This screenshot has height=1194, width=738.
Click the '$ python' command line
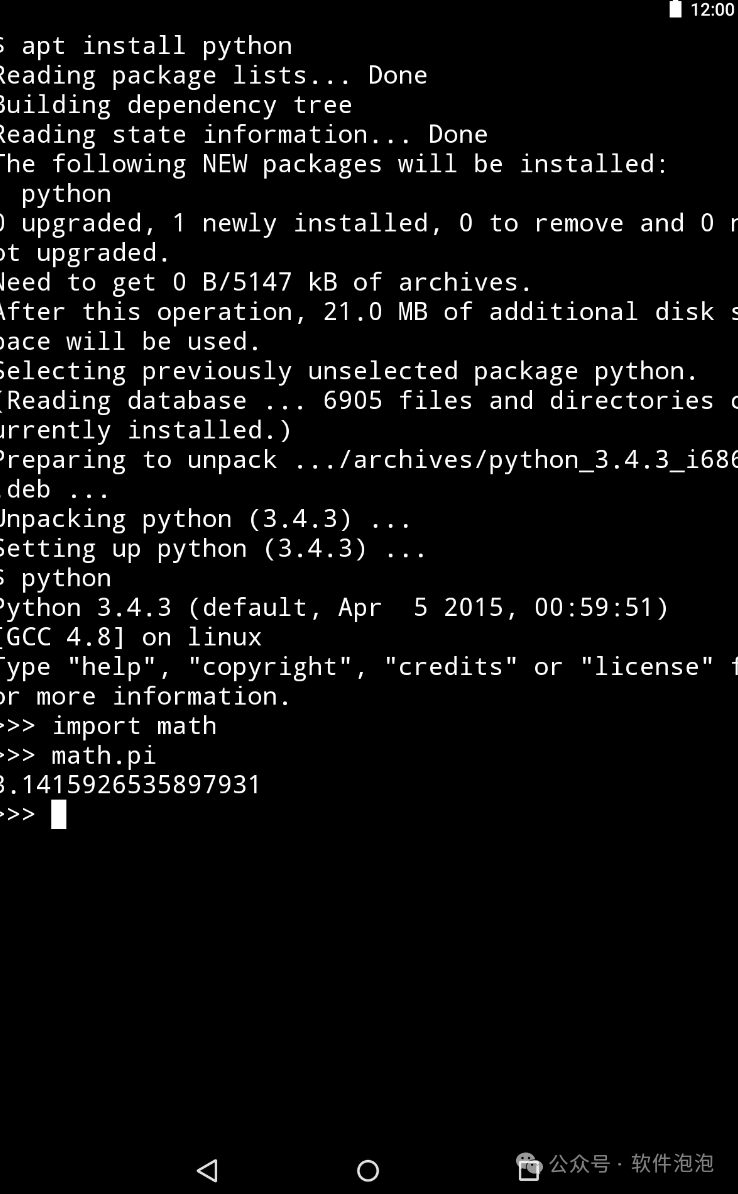tap(56, 578)
